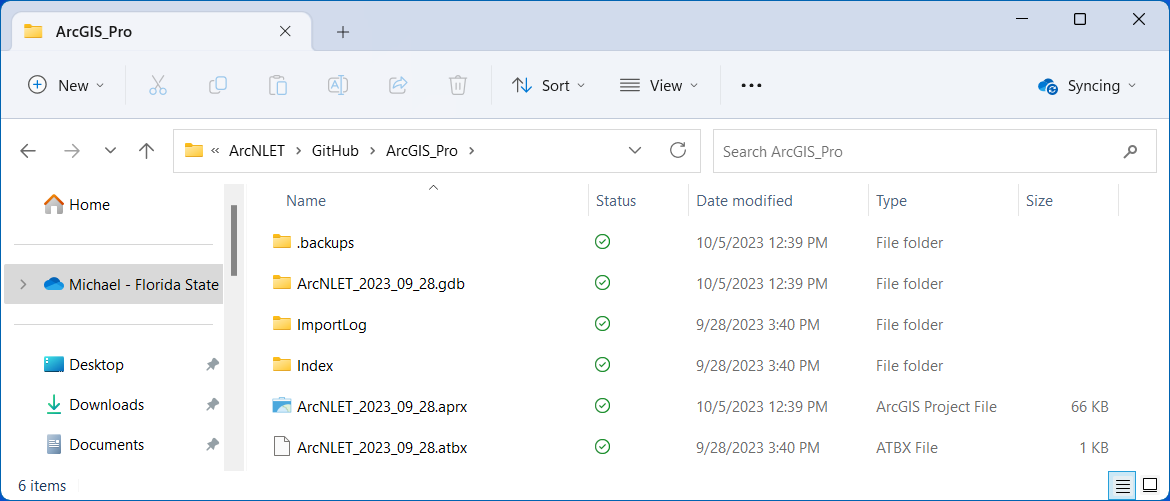Click sync status icon for ImportLog row
The width and height of the screenshot is (1170, 501).
click(602, 324)
